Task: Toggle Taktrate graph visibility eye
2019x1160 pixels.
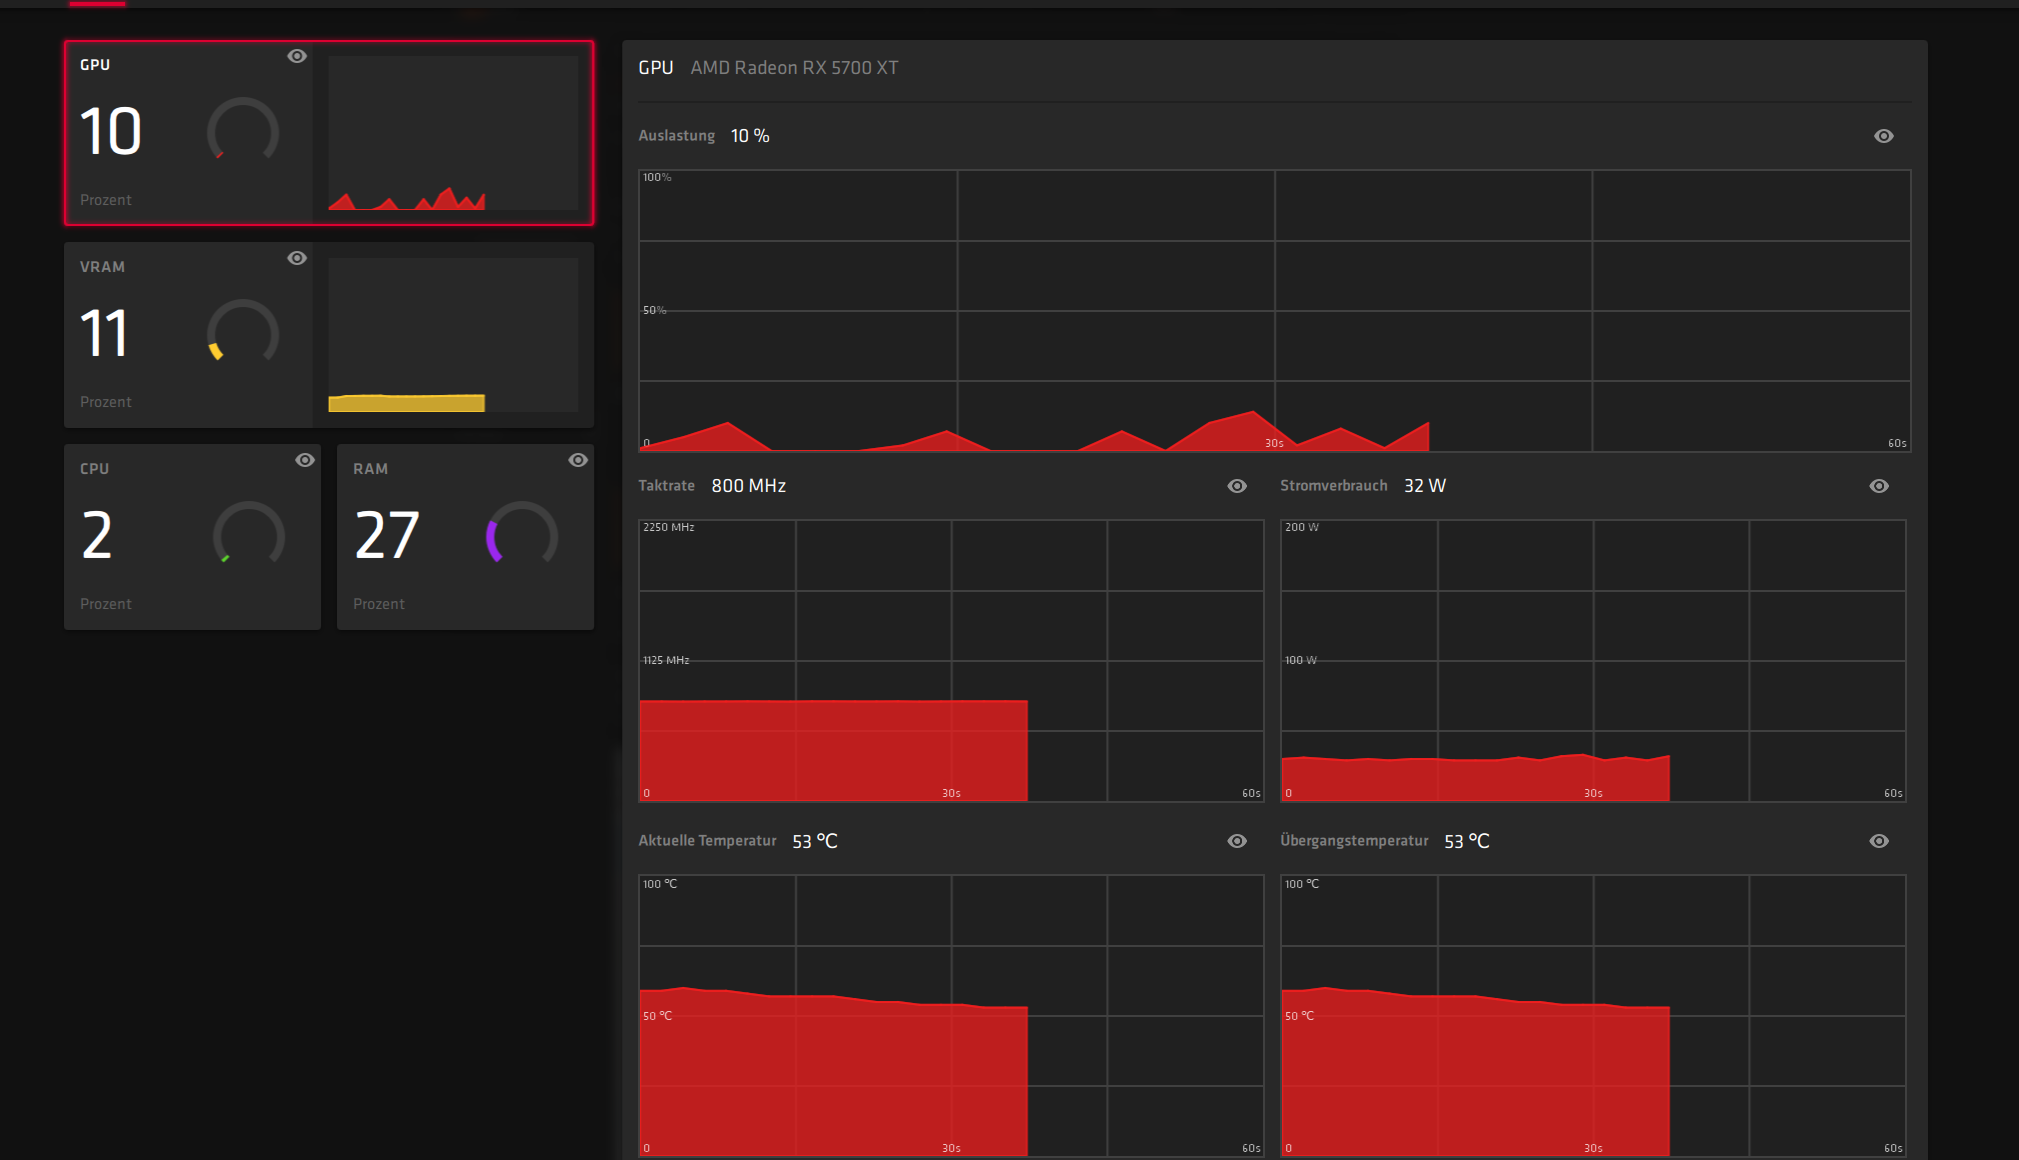Action: (1237, 486)
